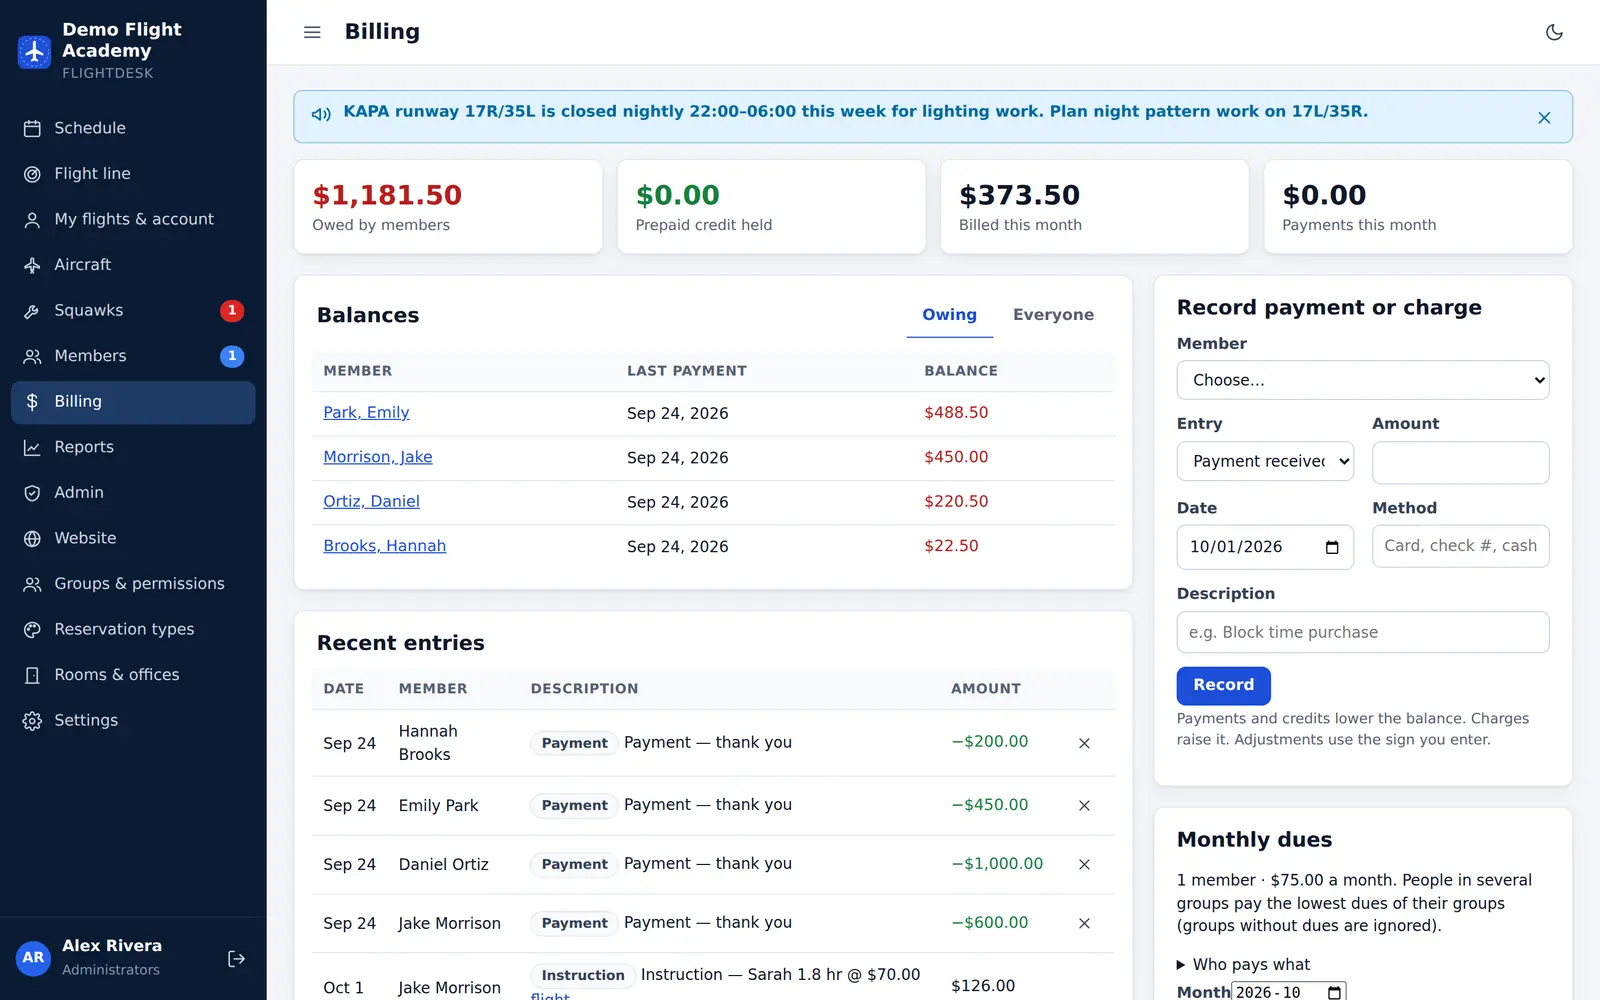The height and width of the screenshot is (1000, 1600).
Task: Click the Method input field
Action: pos(1460,546)
